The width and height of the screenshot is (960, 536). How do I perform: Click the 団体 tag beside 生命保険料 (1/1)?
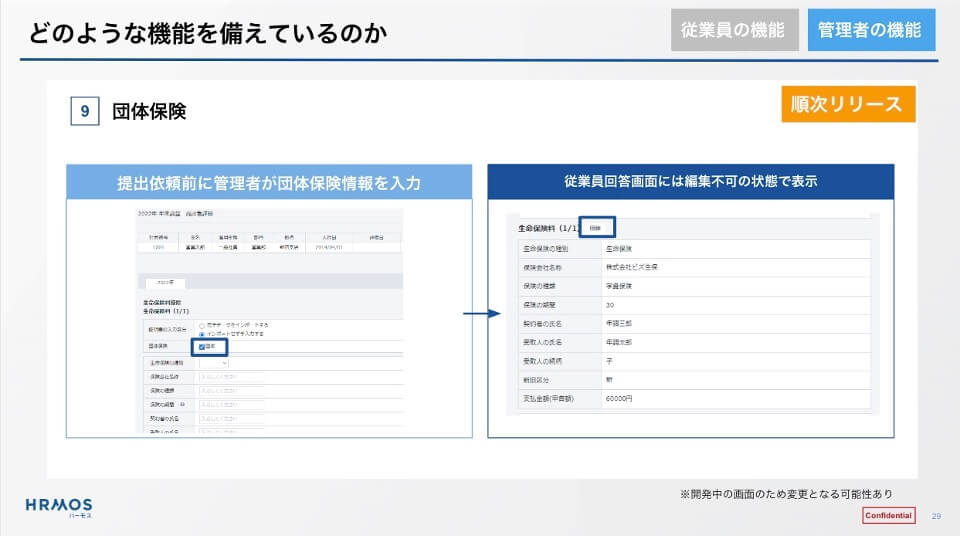[x=594, y=228]
